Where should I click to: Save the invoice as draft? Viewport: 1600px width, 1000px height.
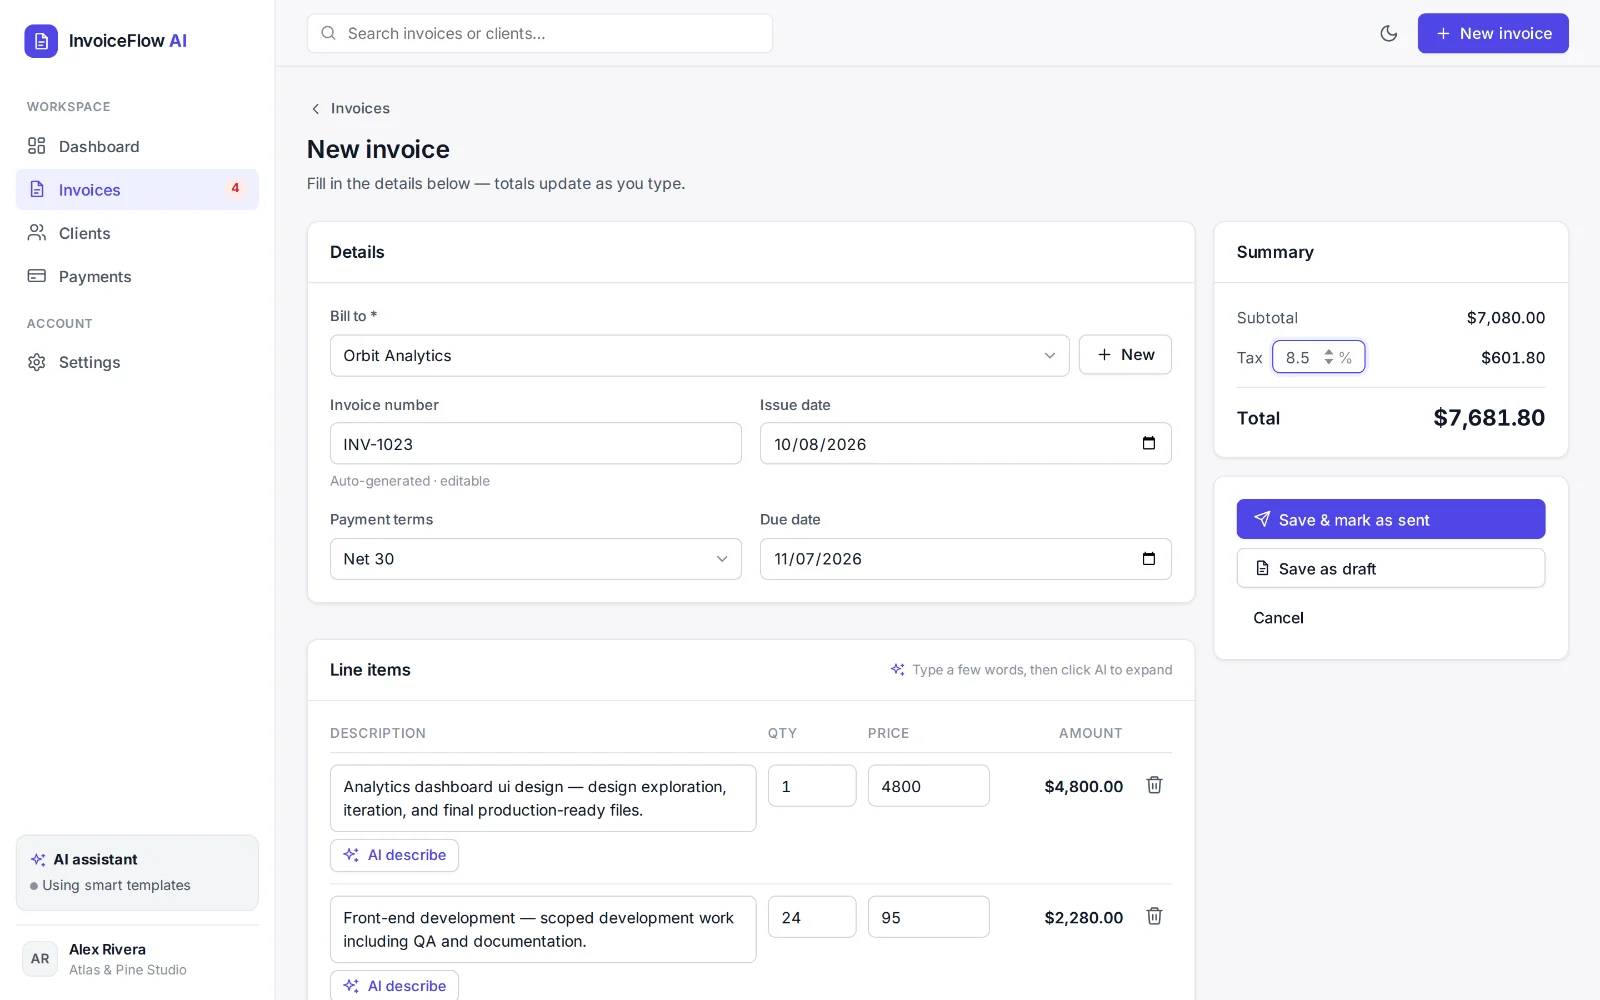1391,568
